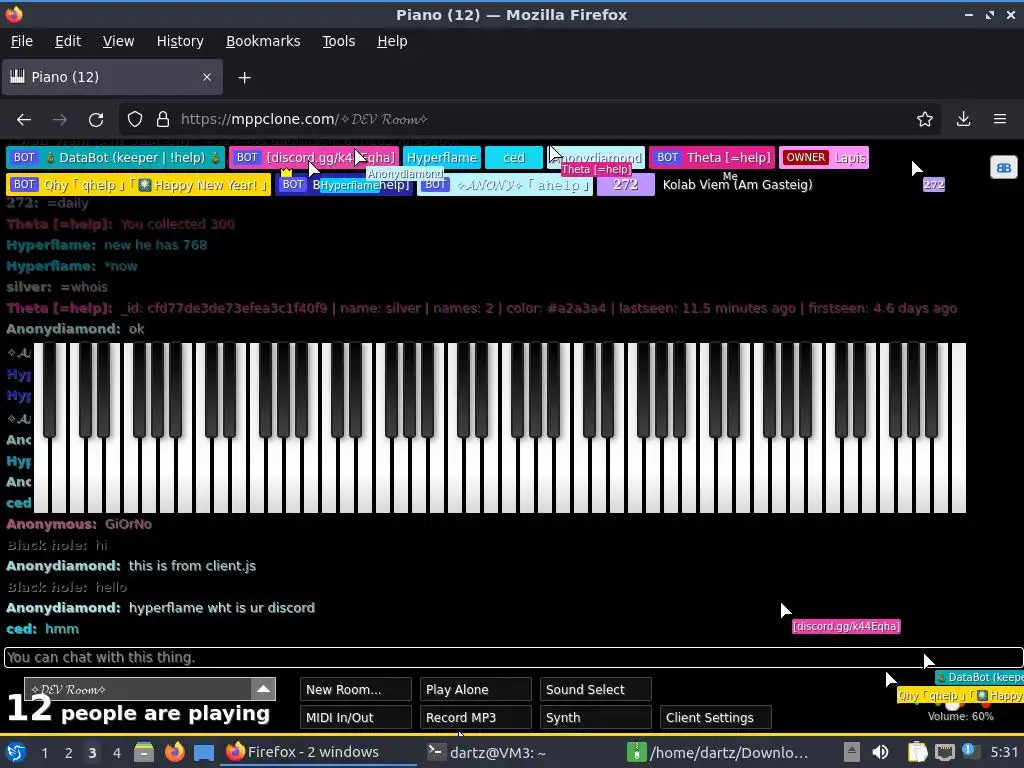Open the File menu
Image resolution: width=1024 pixels, height=768 pixels.
click(x=22, y=41)
